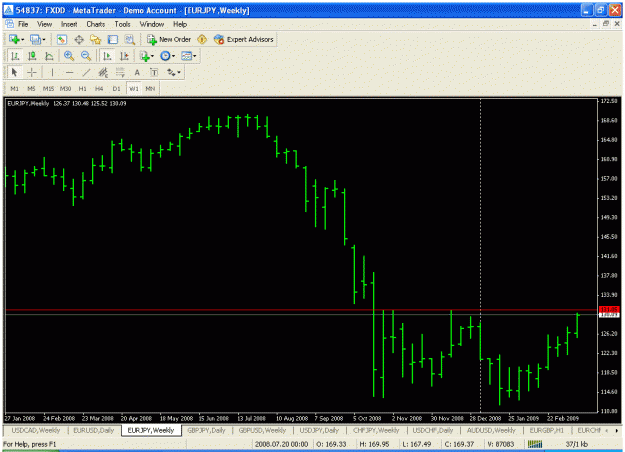Switch to D1 timeframe
The height and width of the screenshot is (452, 625).
coord(116,88)
